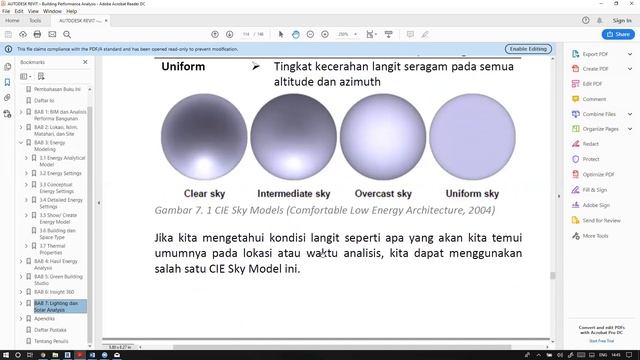Viewport: 640px width, 360px height.
Task: Open bookmark options dropdown menu
Action: 26,76
